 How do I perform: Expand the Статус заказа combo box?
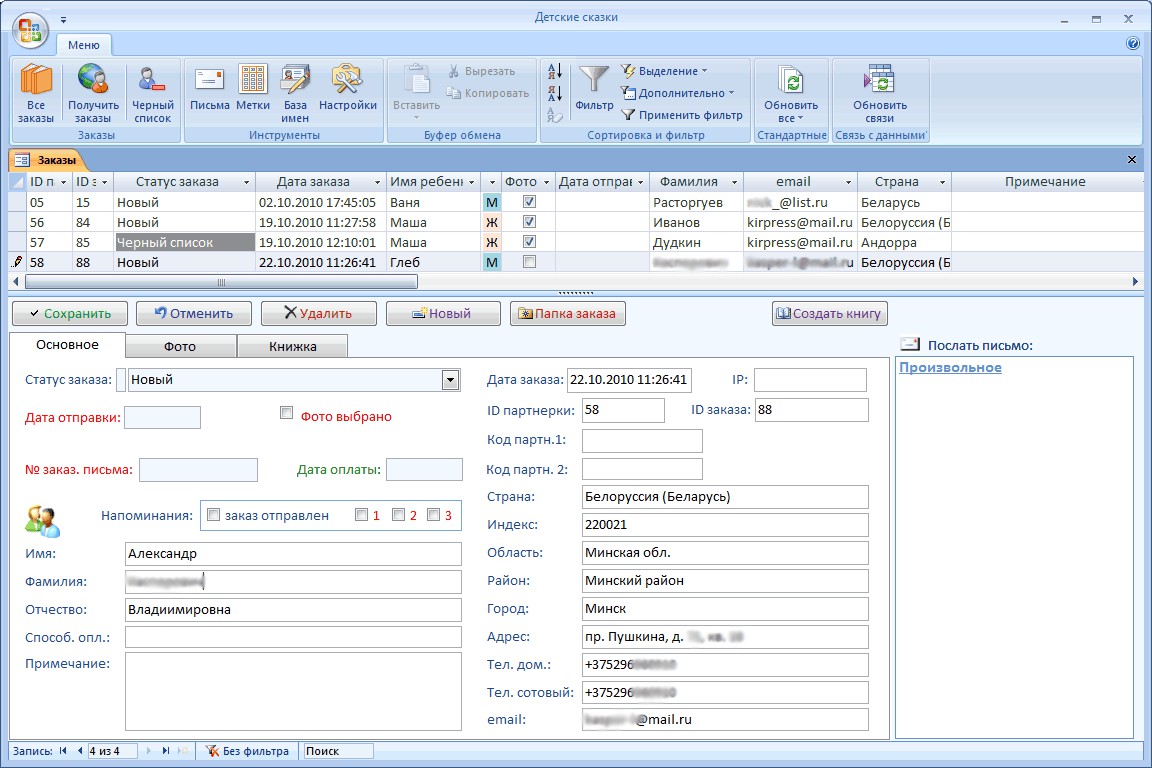[x=450, y=380]
